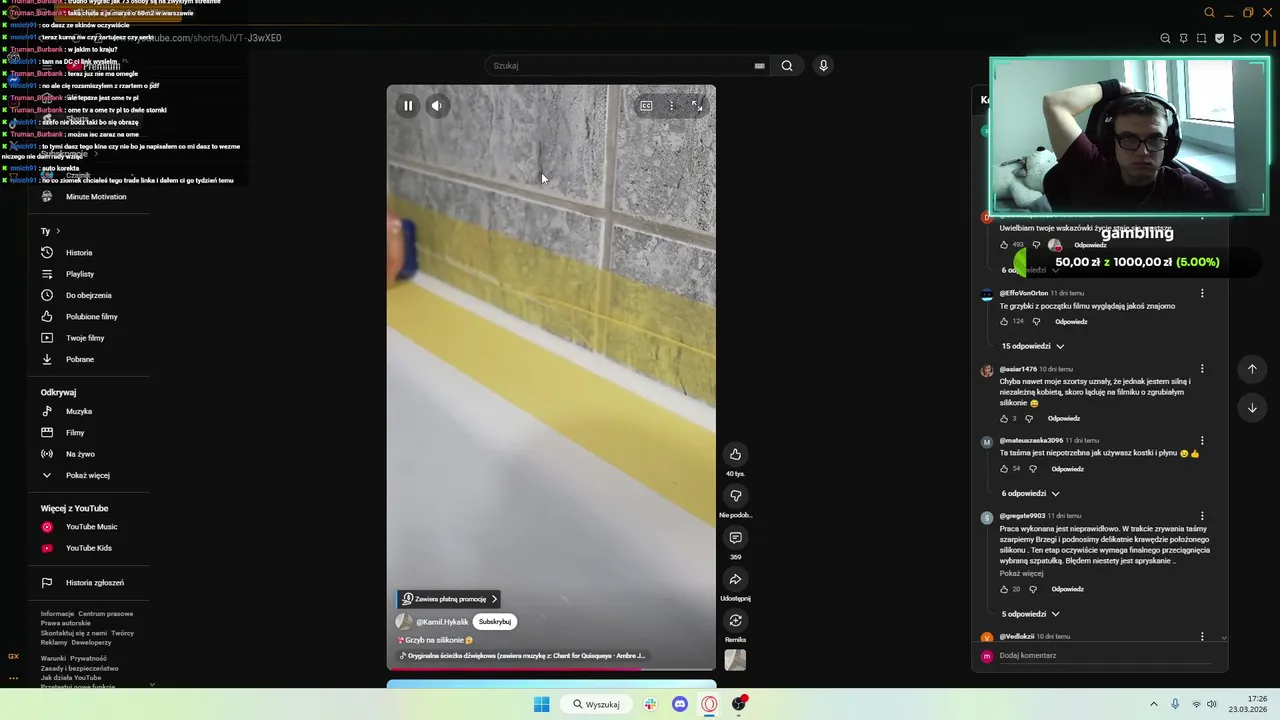Viewport: 1280px width, 720px height.
Task: Expand 15 odpowiedzi under @EffoVonOrton comment
Action: pyautogui.click(x=1033, y=346)
